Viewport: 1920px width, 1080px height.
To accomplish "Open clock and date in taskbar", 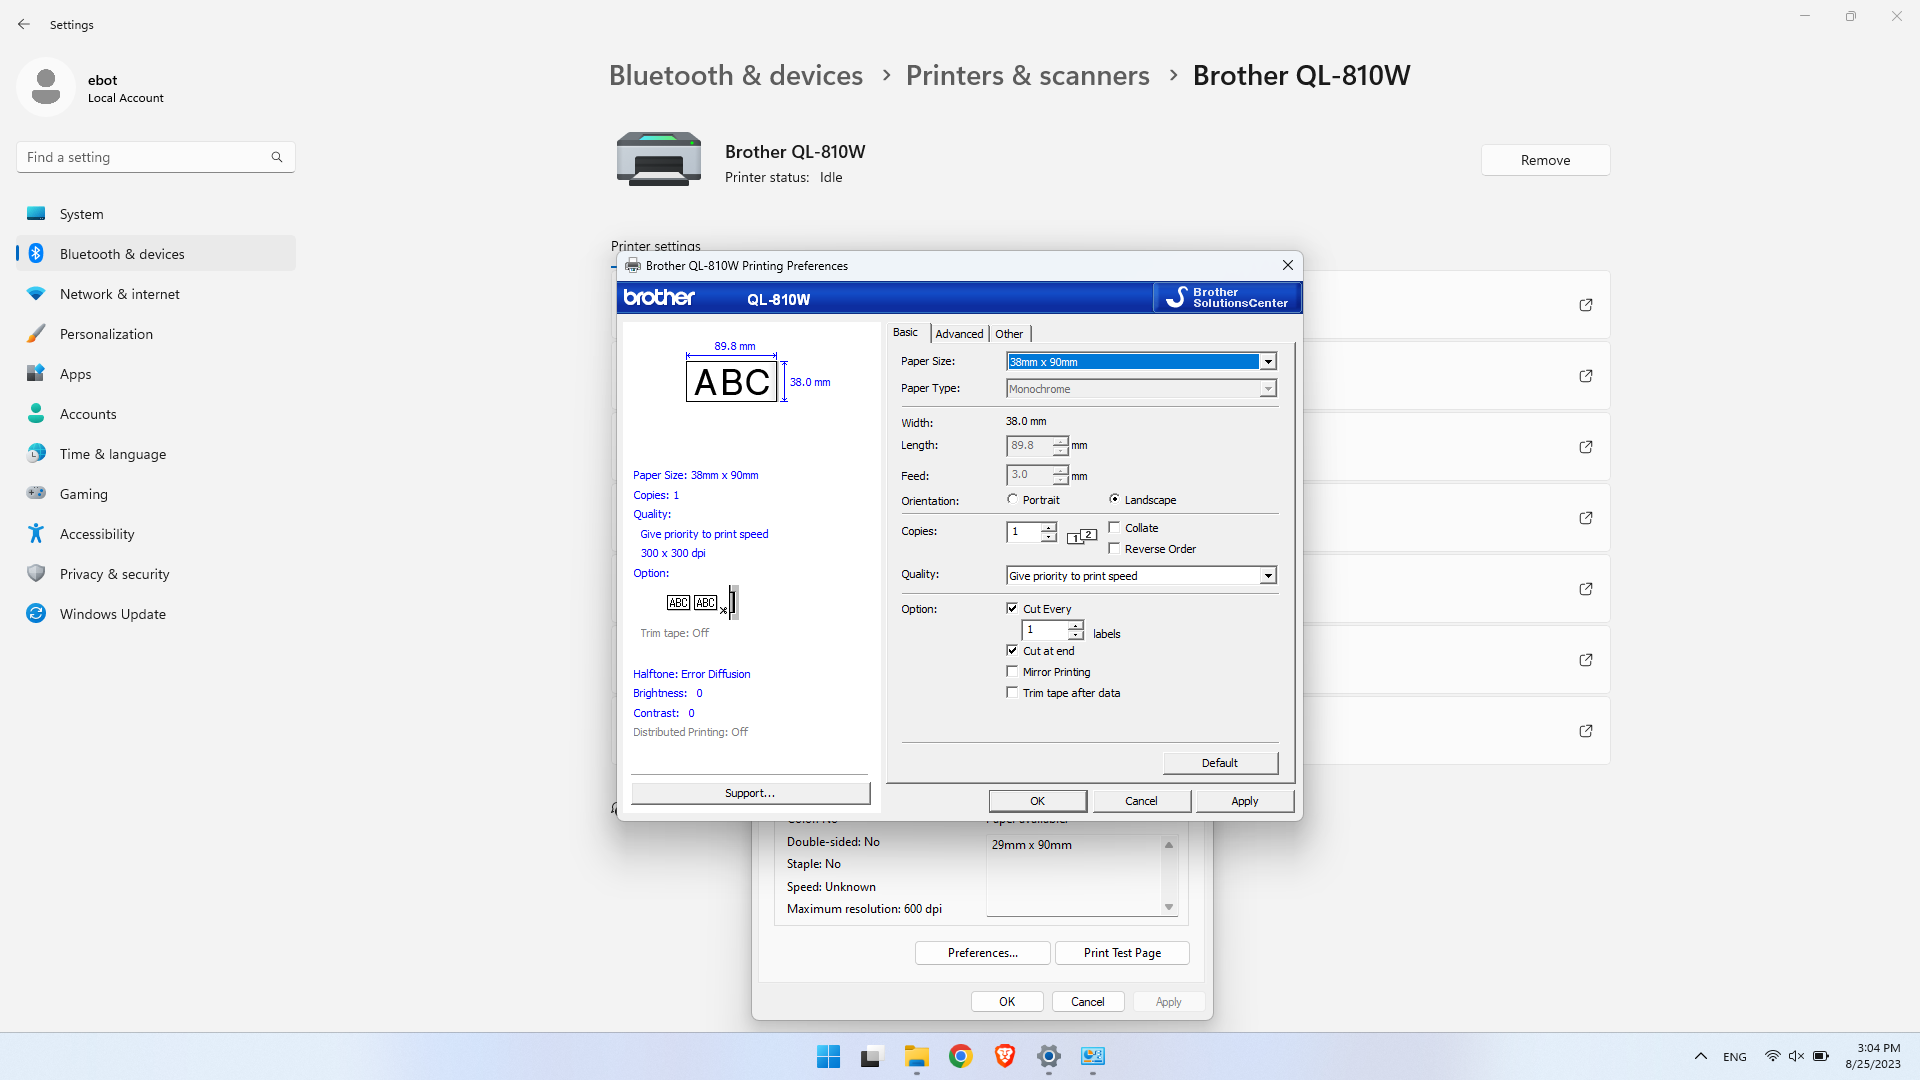I will coord(1873,1056).
